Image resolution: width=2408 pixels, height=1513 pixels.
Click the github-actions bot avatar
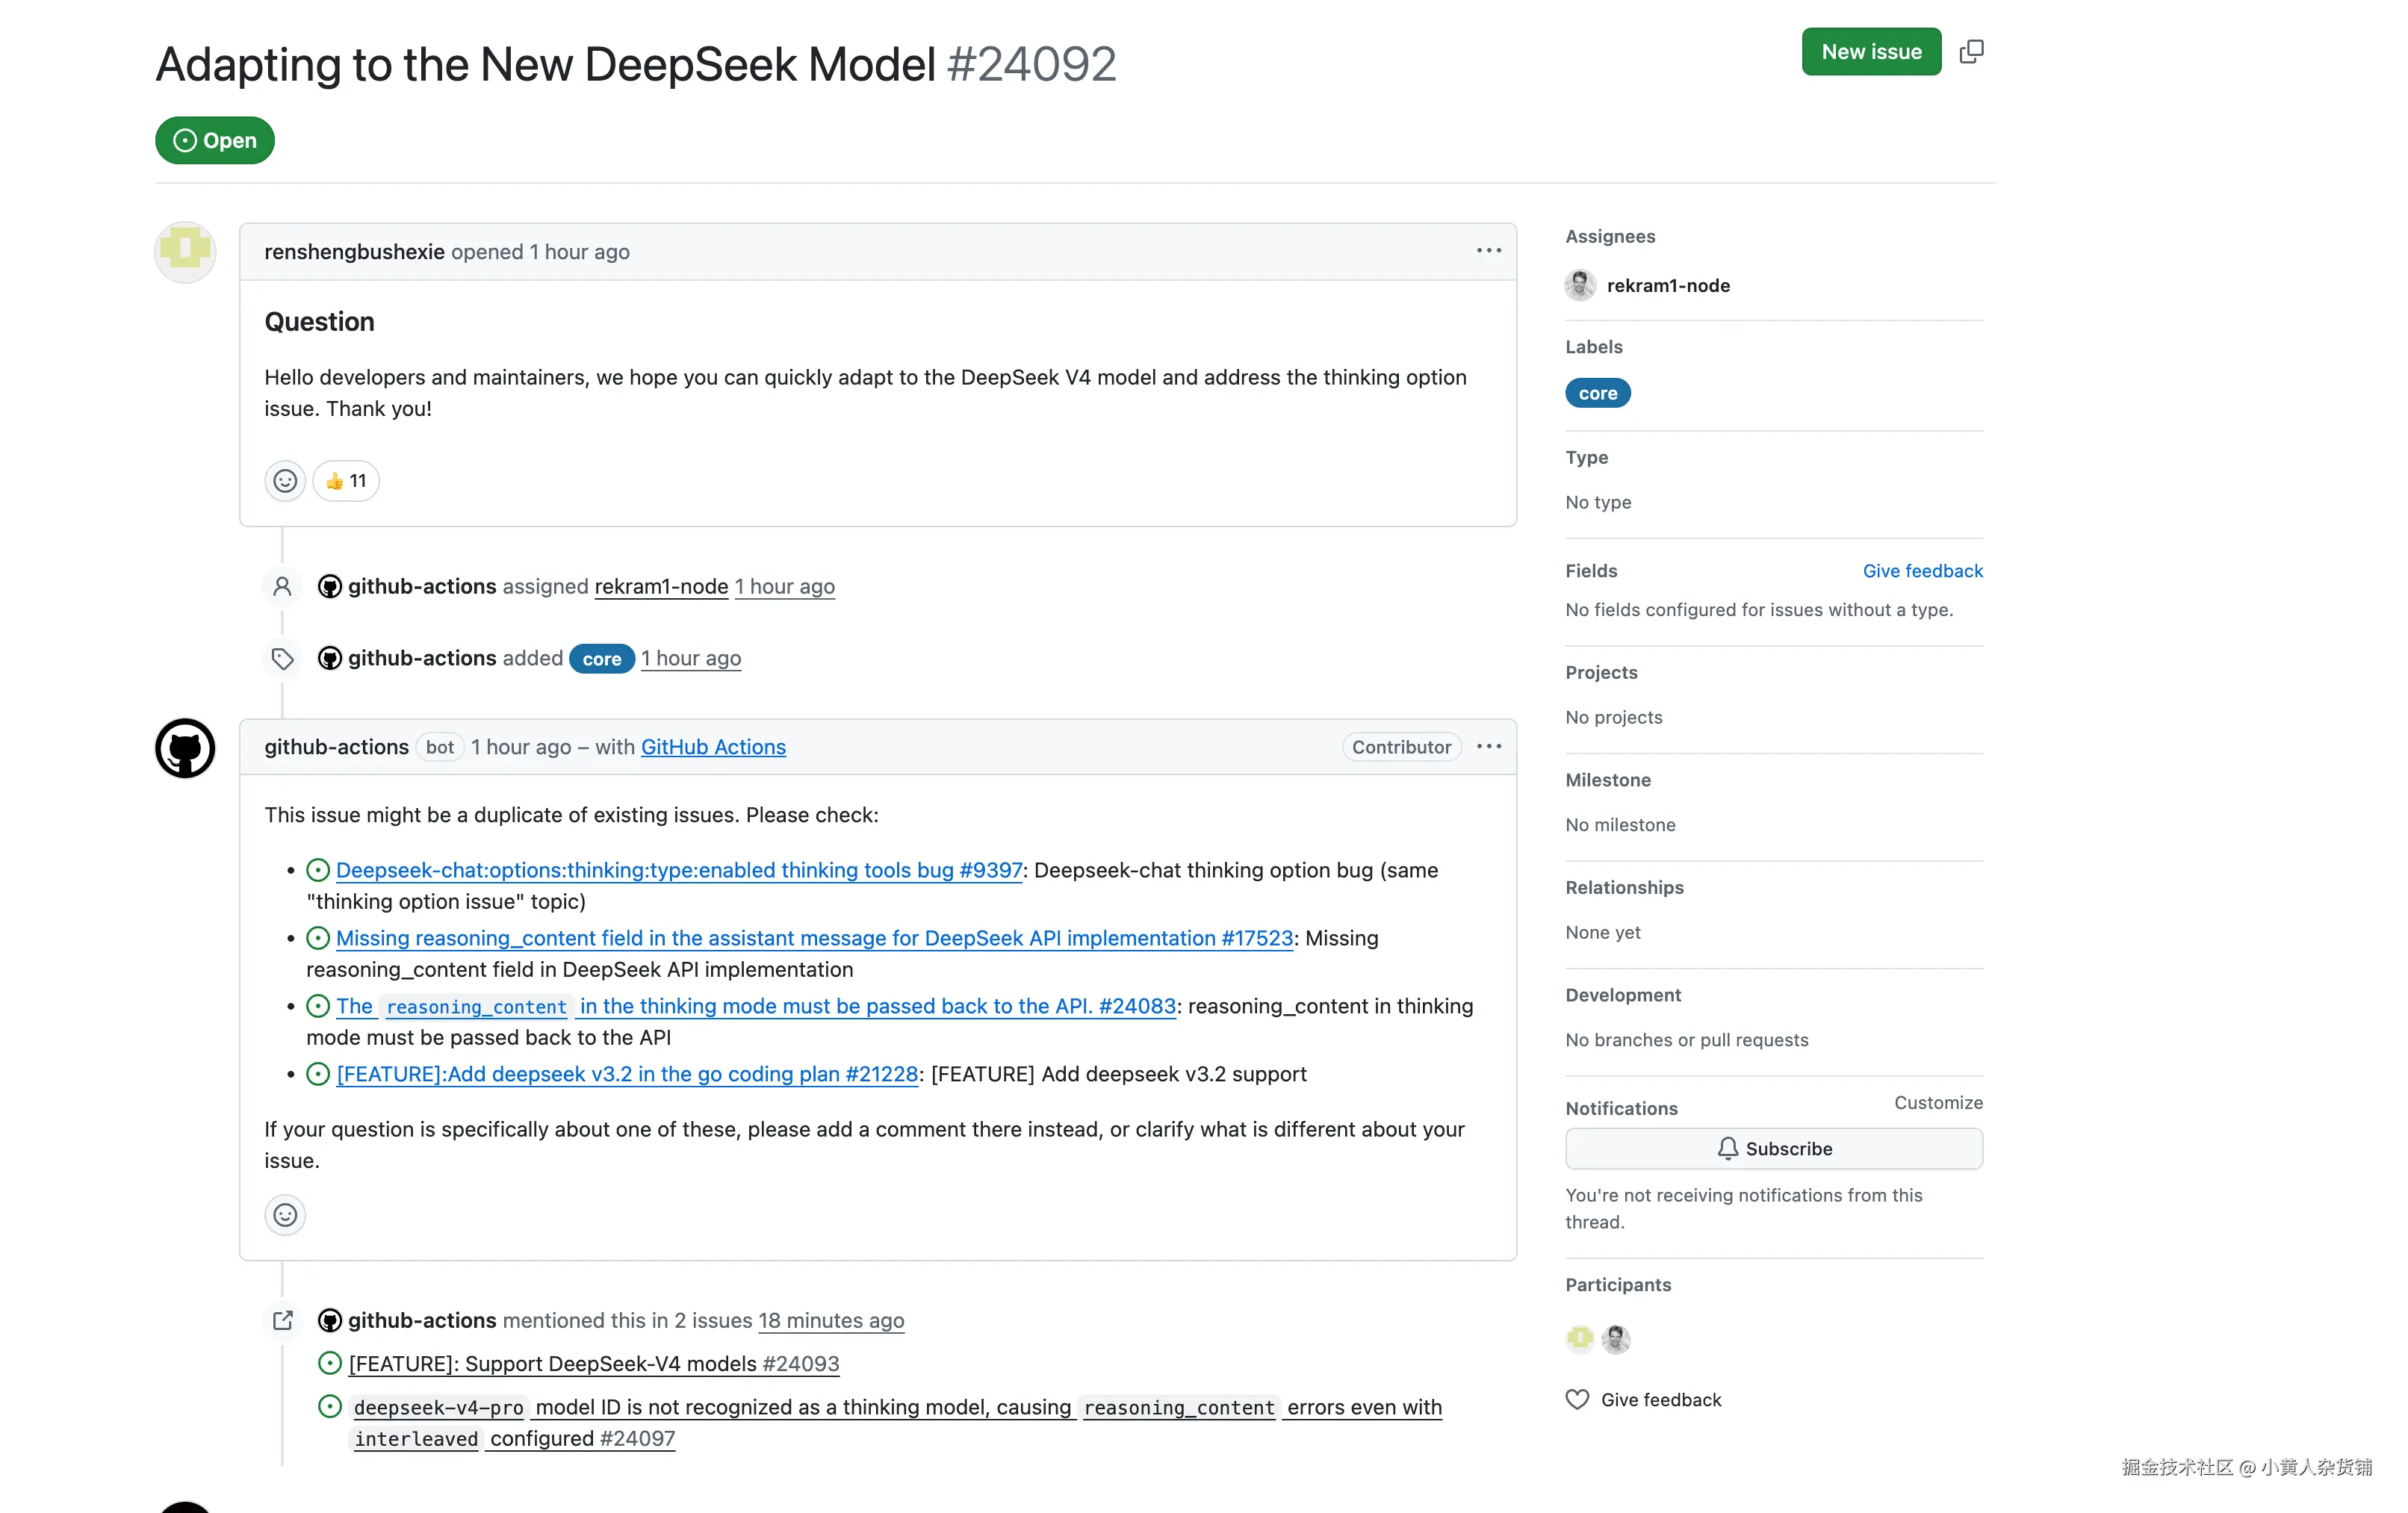point(184,748)
